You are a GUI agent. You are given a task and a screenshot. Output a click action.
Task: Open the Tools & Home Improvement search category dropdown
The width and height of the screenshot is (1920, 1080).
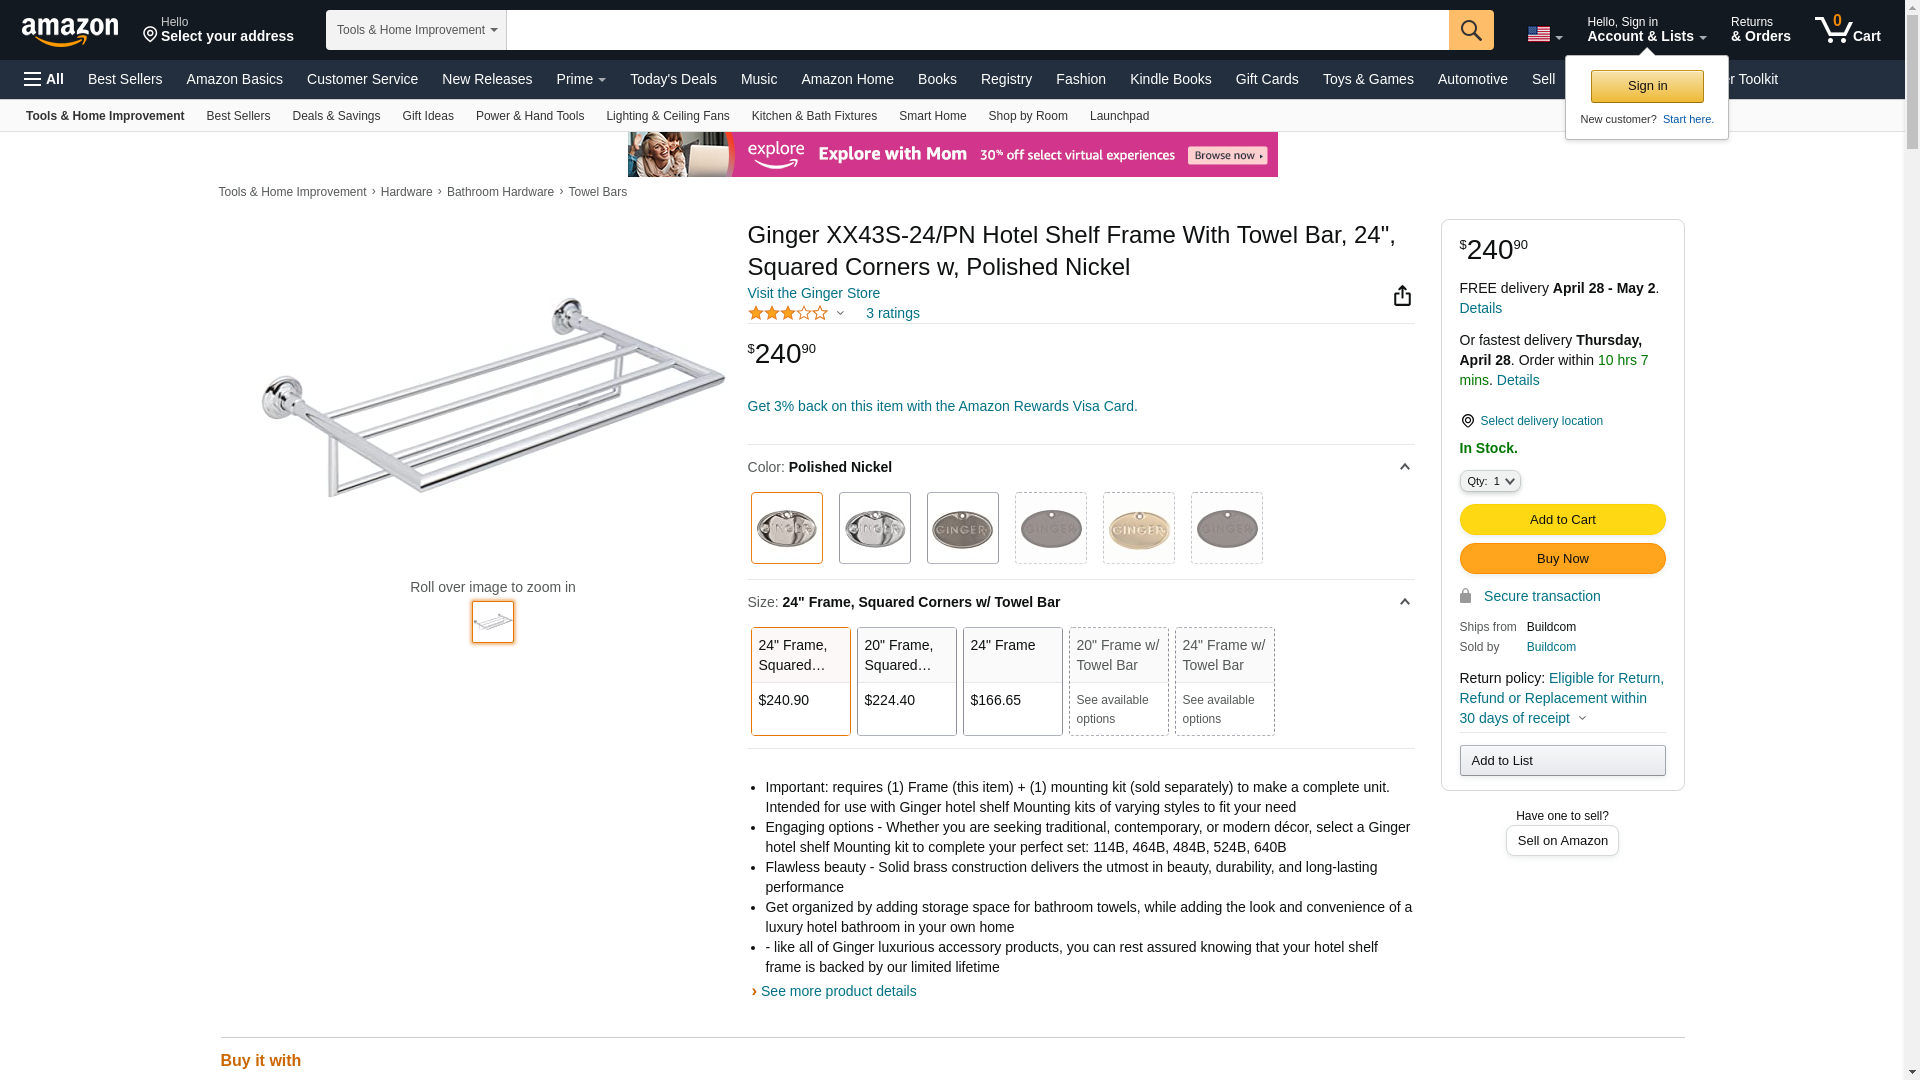click(x=416, y=30)
